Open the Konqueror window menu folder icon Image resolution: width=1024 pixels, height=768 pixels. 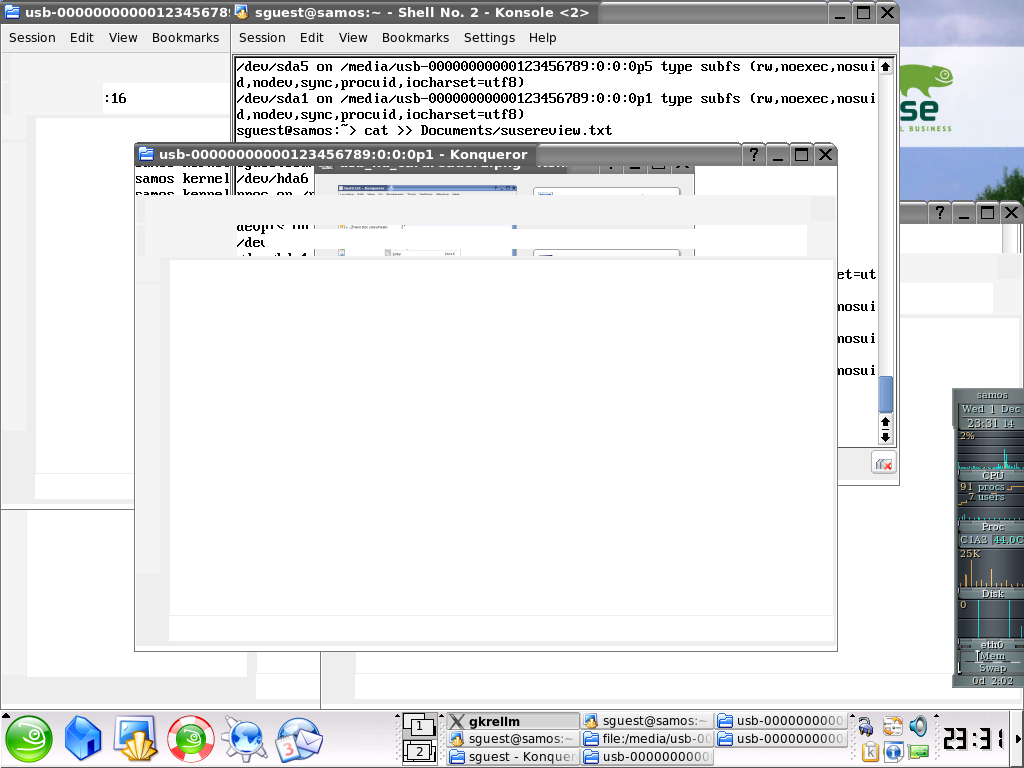(x=146, y=154)
